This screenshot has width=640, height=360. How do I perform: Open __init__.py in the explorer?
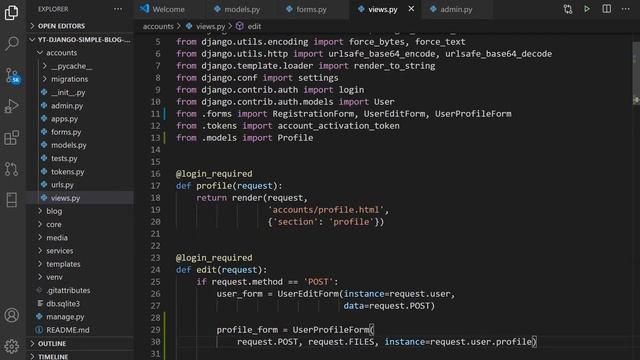80,92
